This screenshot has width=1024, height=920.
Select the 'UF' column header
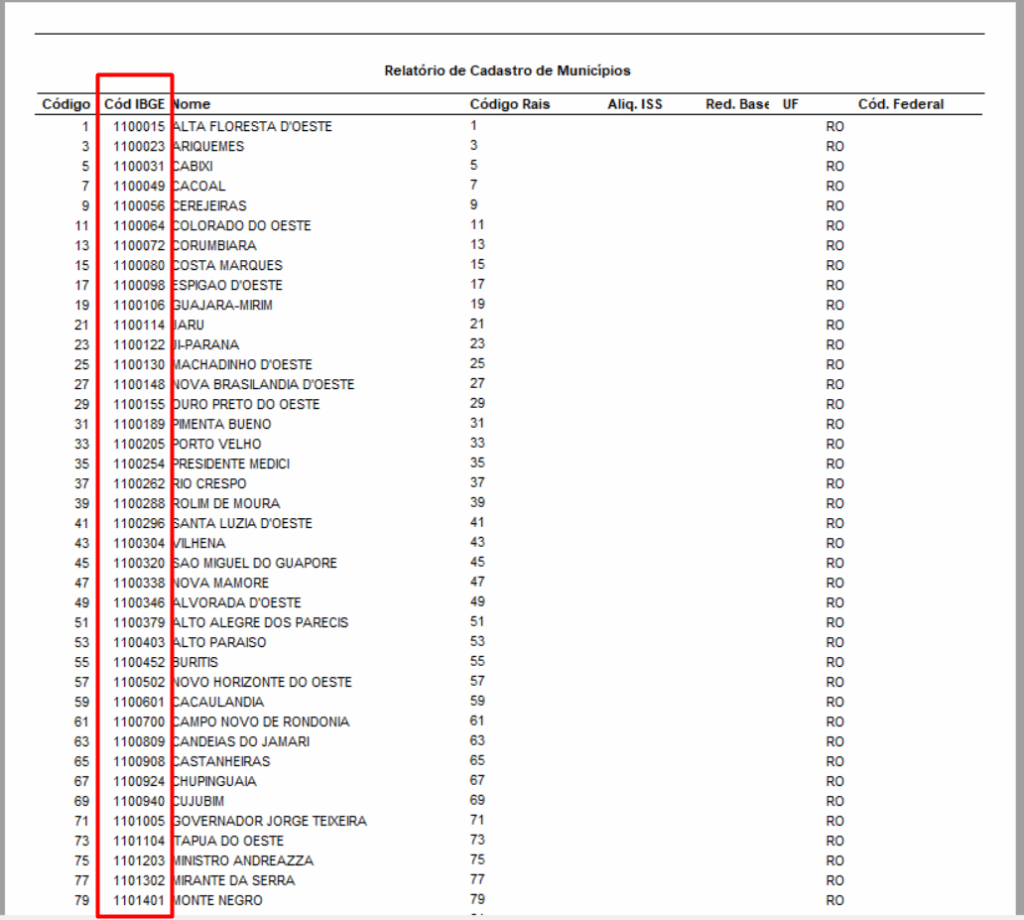[x=790, y=104]
